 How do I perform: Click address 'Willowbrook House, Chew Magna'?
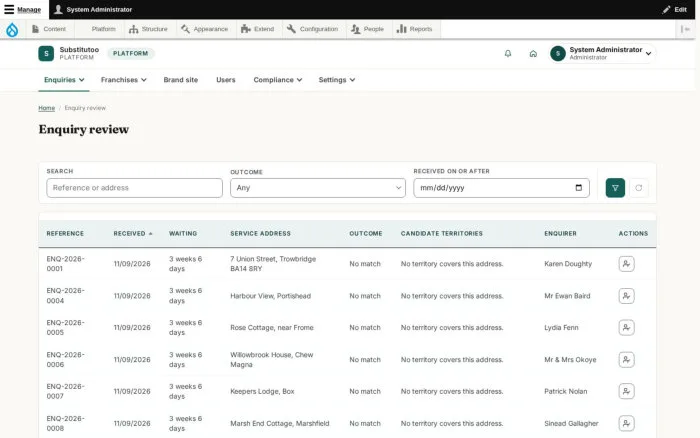coord(272,359)
